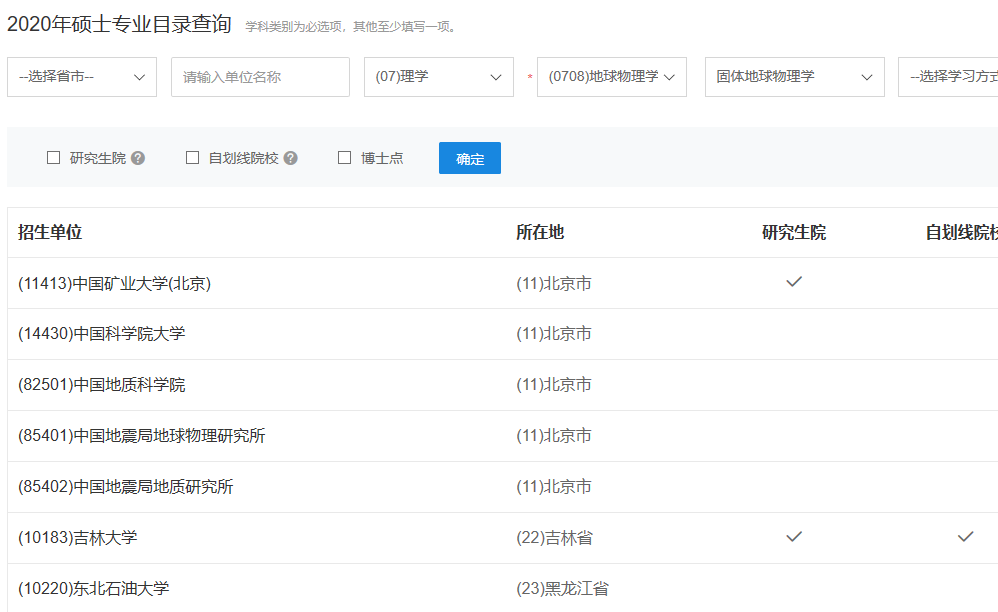Click the 研究生院 checkmark for 吉林大学
This screenshot has width=998, height=612.
pos(794,537)
